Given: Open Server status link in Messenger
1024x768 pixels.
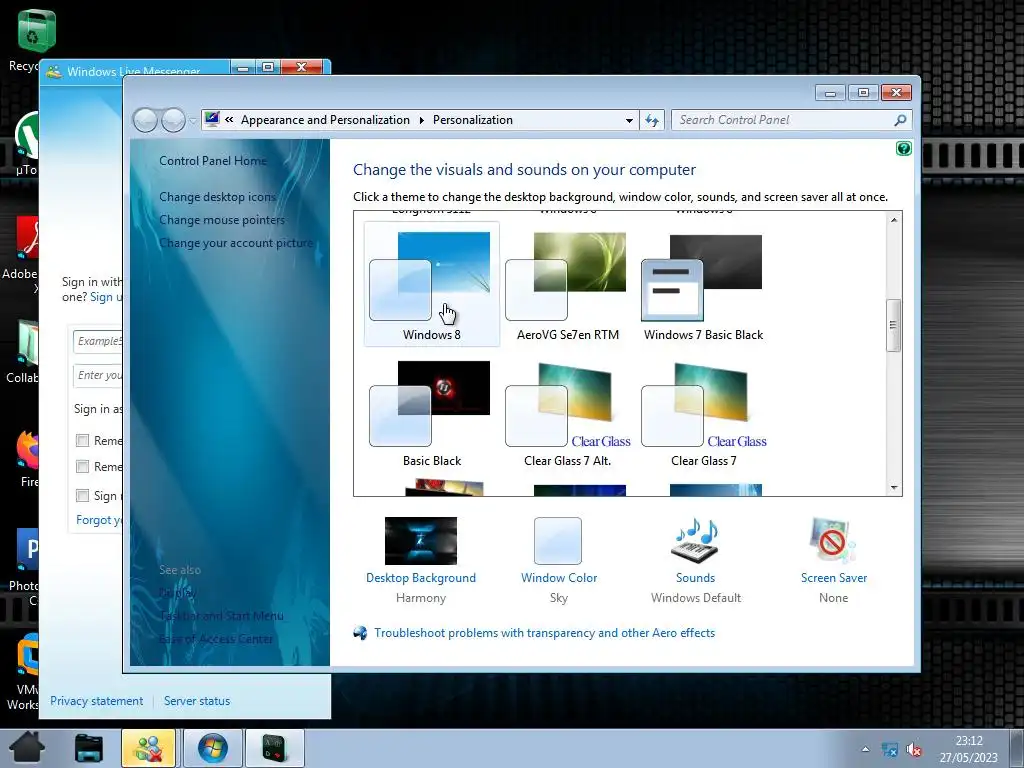Looking at the screenshot, I should (197, 701).
